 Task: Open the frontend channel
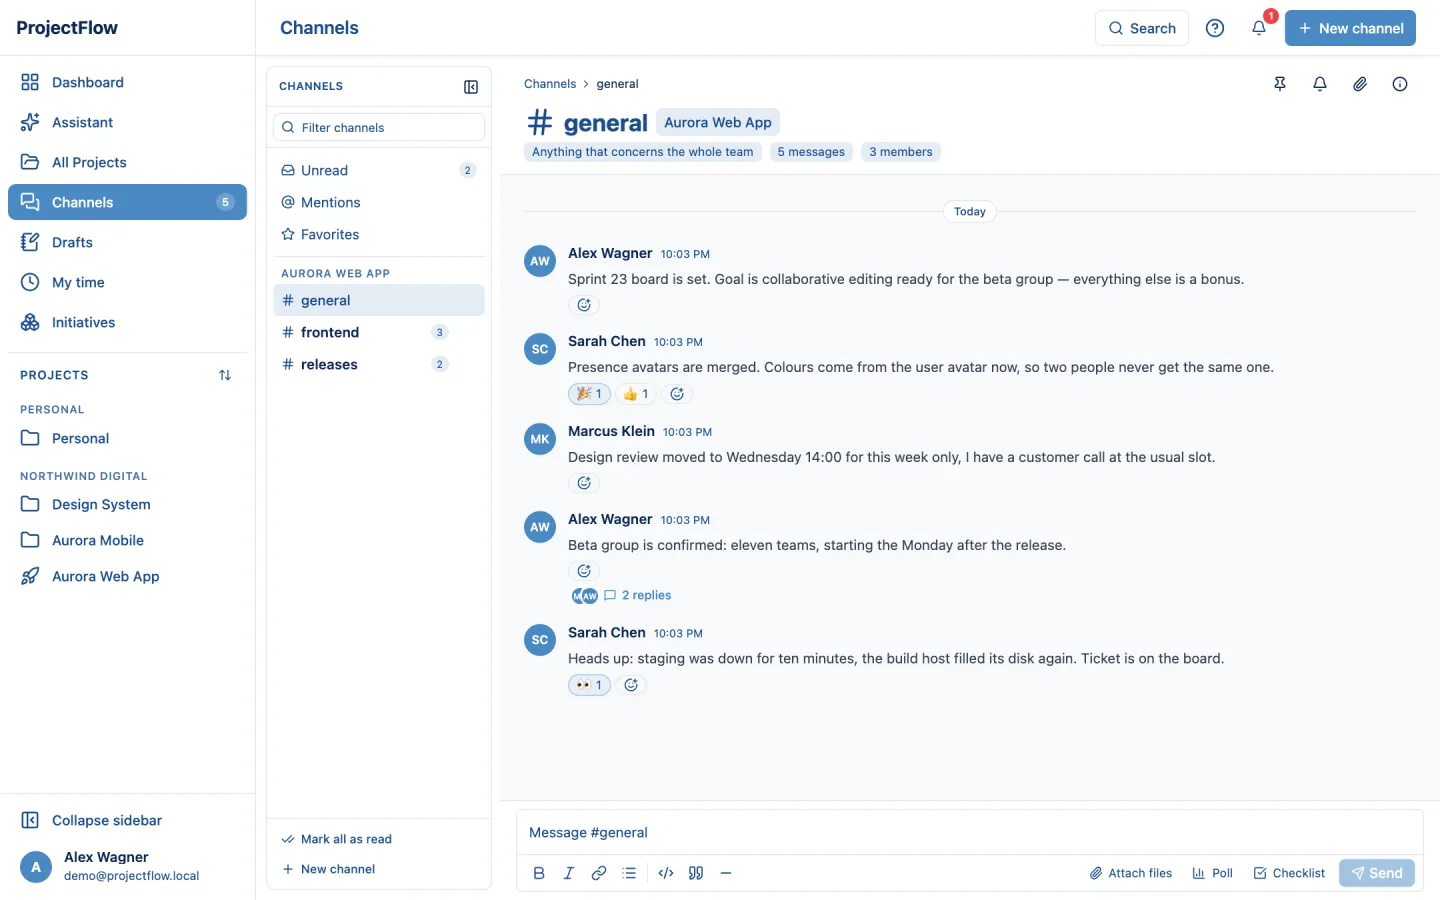coord(379,332)
